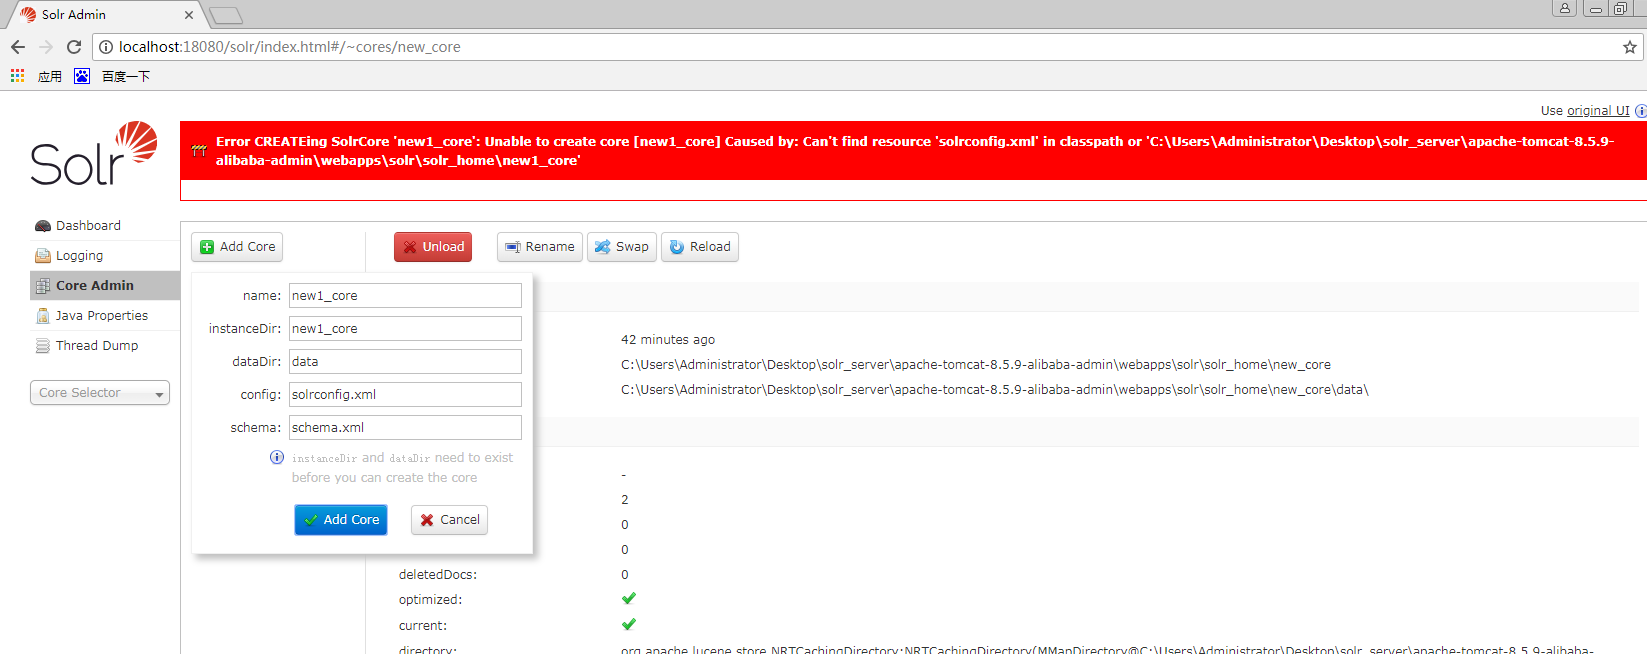Cancel the add core form
1647x654 pixels.
450,520
